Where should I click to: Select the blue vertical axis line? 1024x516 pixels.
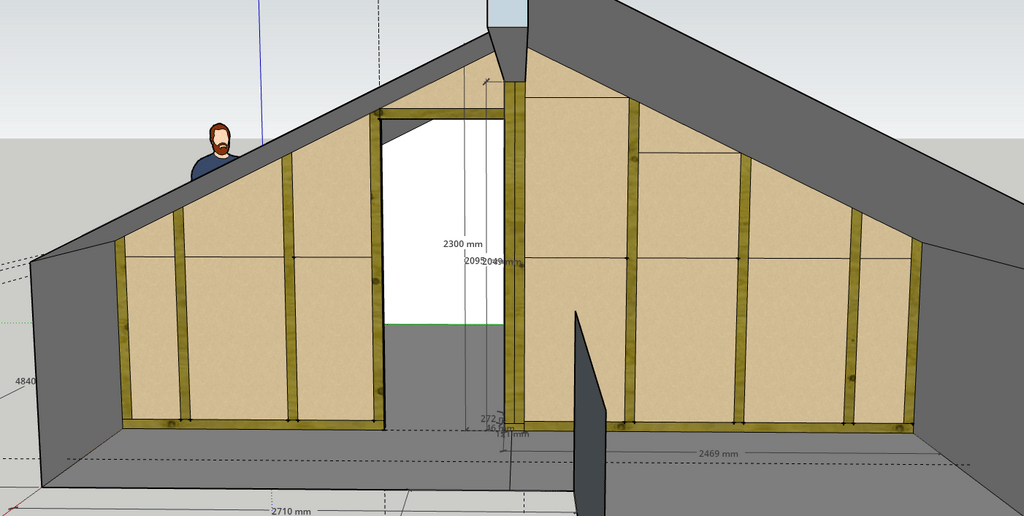click(x=260, y=60)
